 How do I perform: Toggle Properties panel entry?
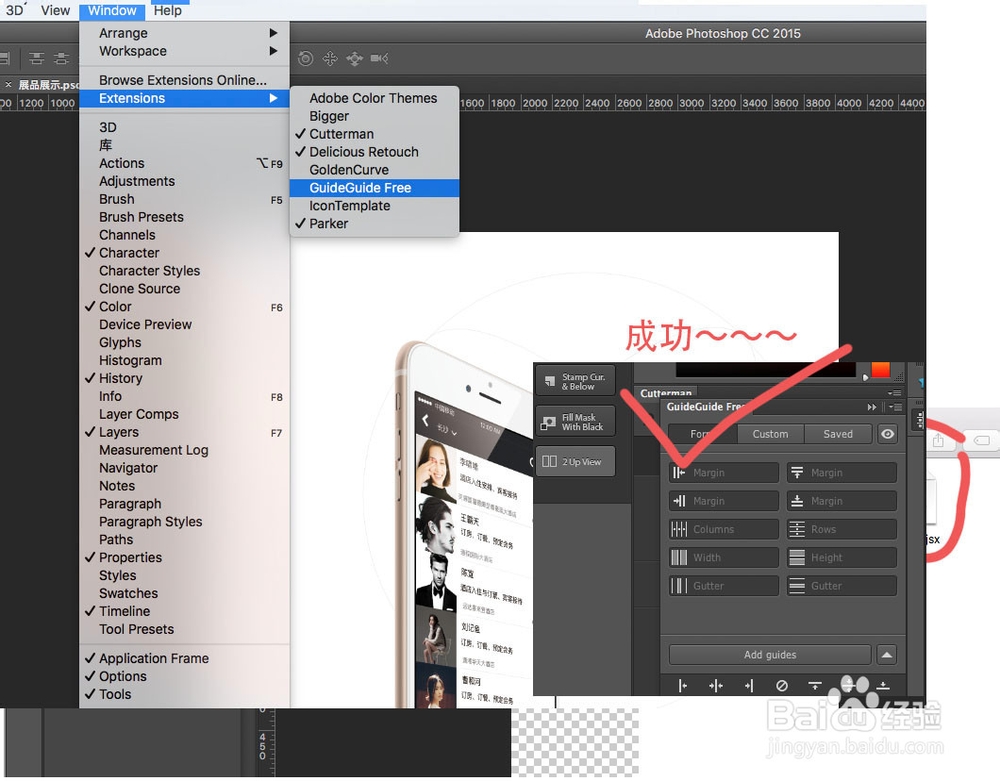click(184, 557)
